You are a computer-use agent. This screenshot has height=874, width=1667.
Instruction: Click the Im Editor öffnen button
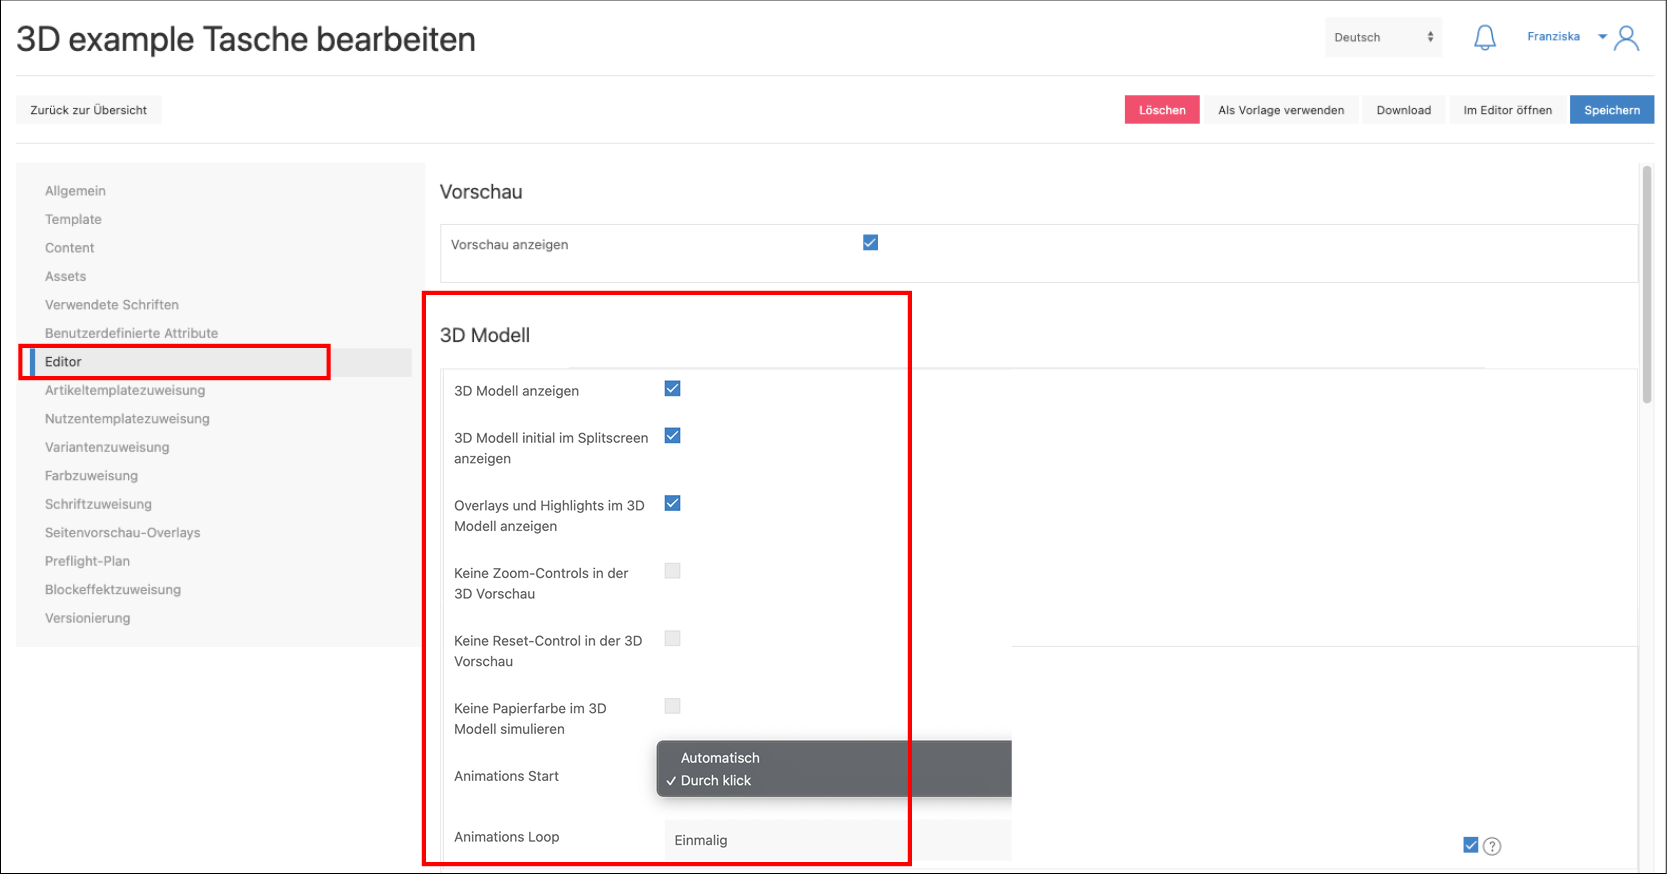point(1507,110)
